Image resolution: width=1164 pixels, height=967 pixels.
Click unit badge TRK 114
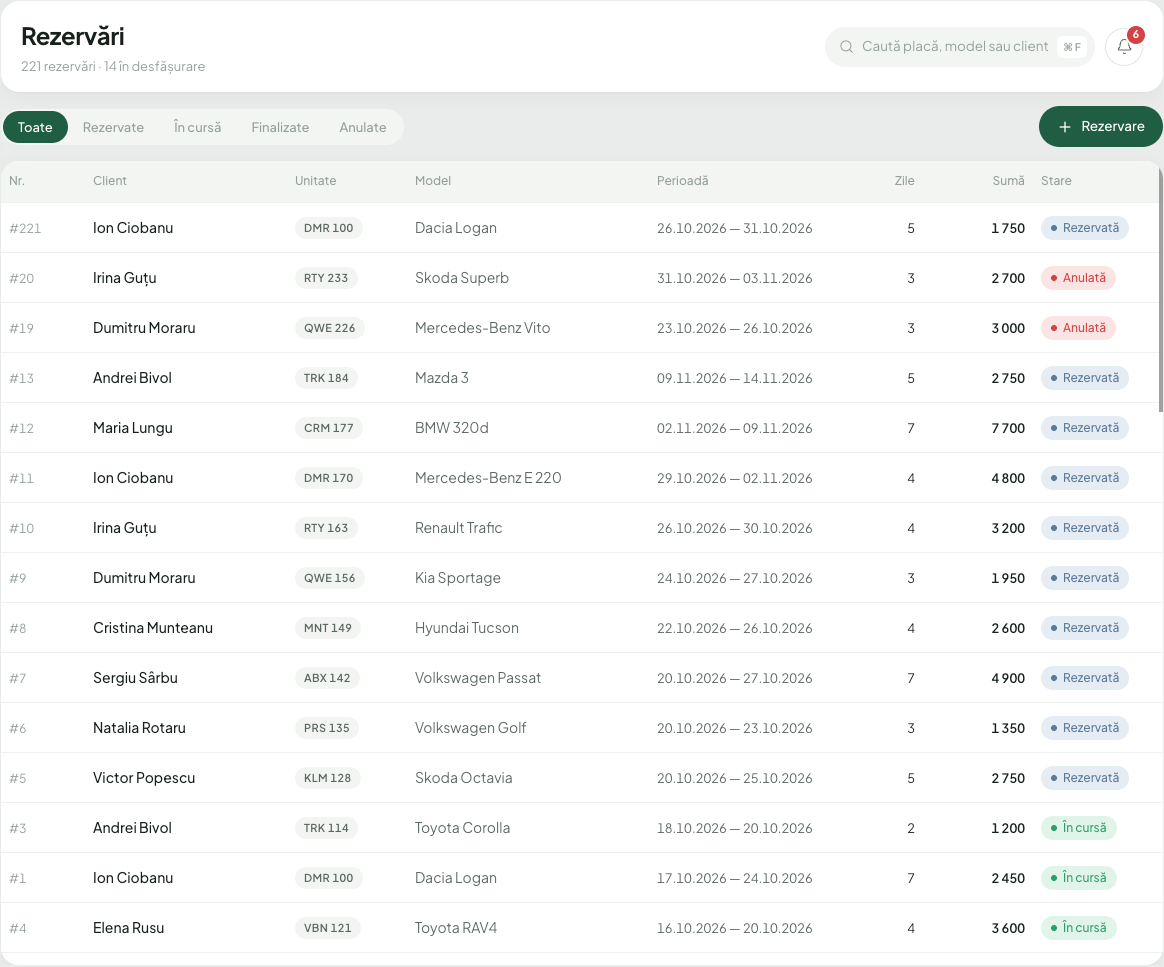326,828
